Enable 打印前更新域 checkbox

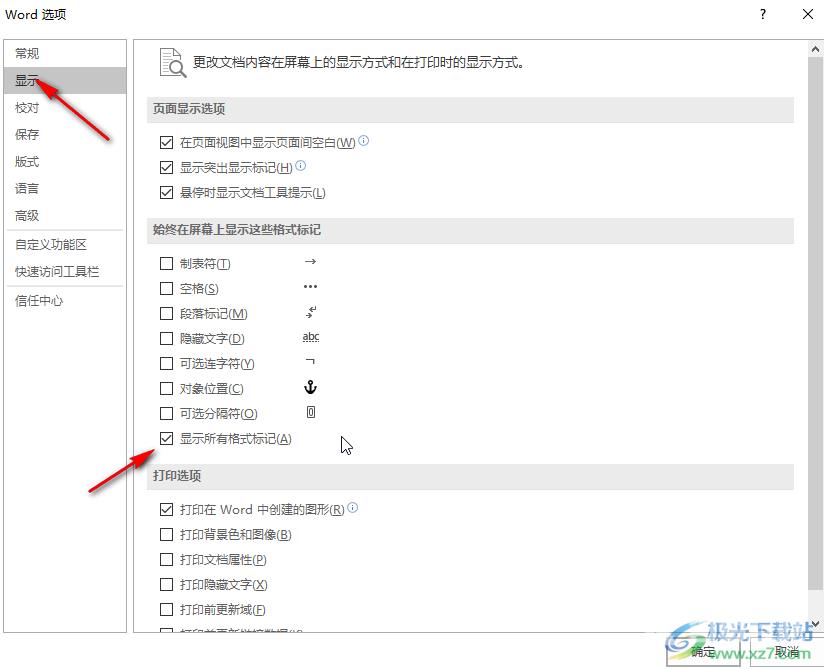[x=166, y=610]
